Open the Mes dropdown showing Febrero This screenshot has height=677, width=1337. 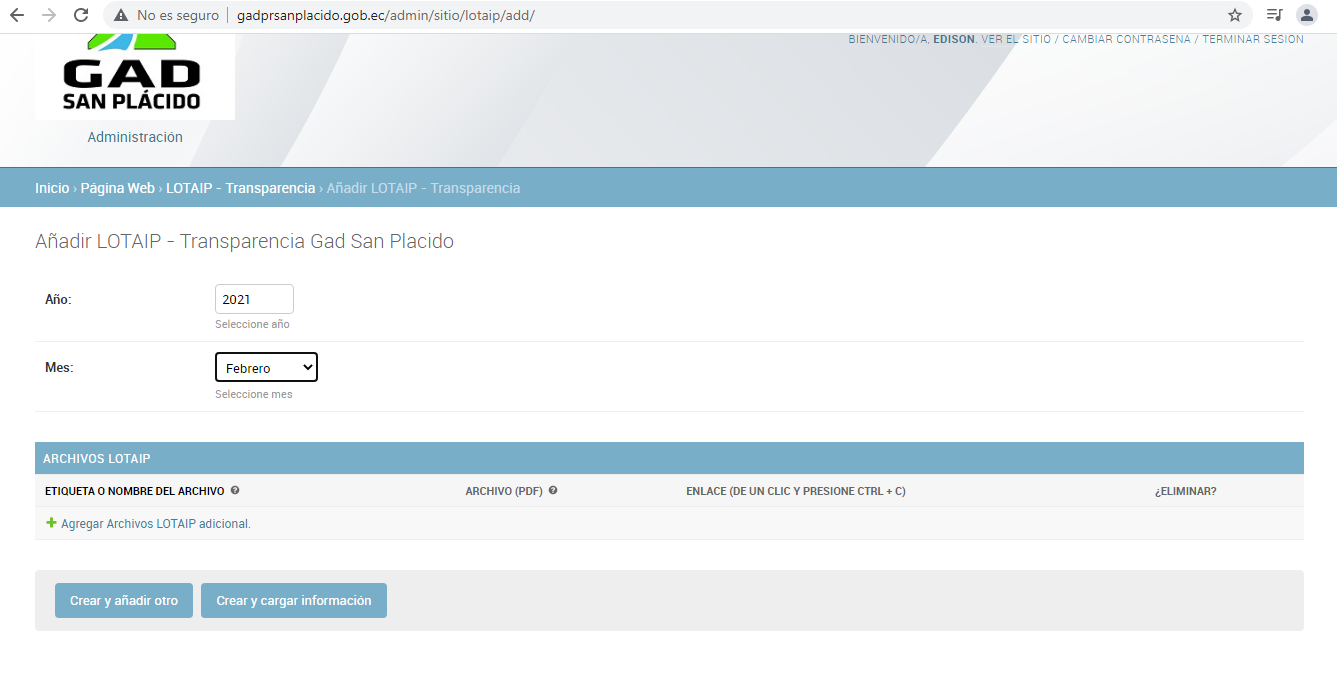pyautogui.click(x=266, y=368)
